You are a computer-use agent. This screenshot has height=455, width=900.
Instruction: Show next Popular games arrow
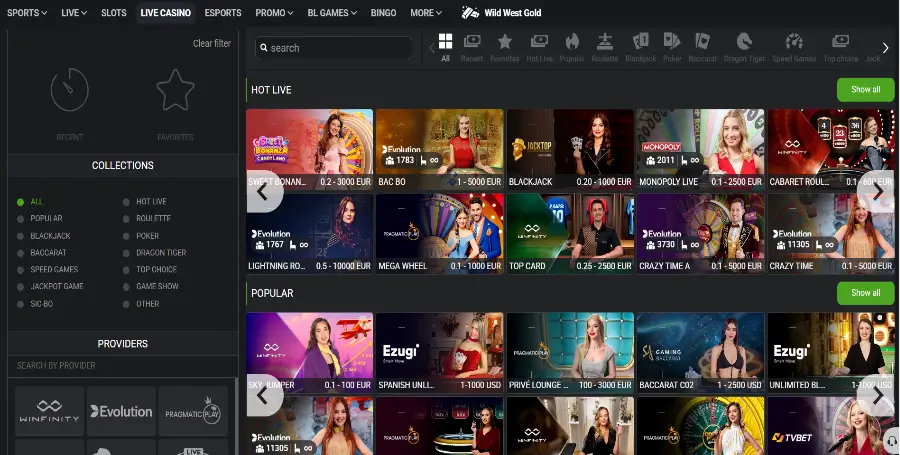coord(876,395)
